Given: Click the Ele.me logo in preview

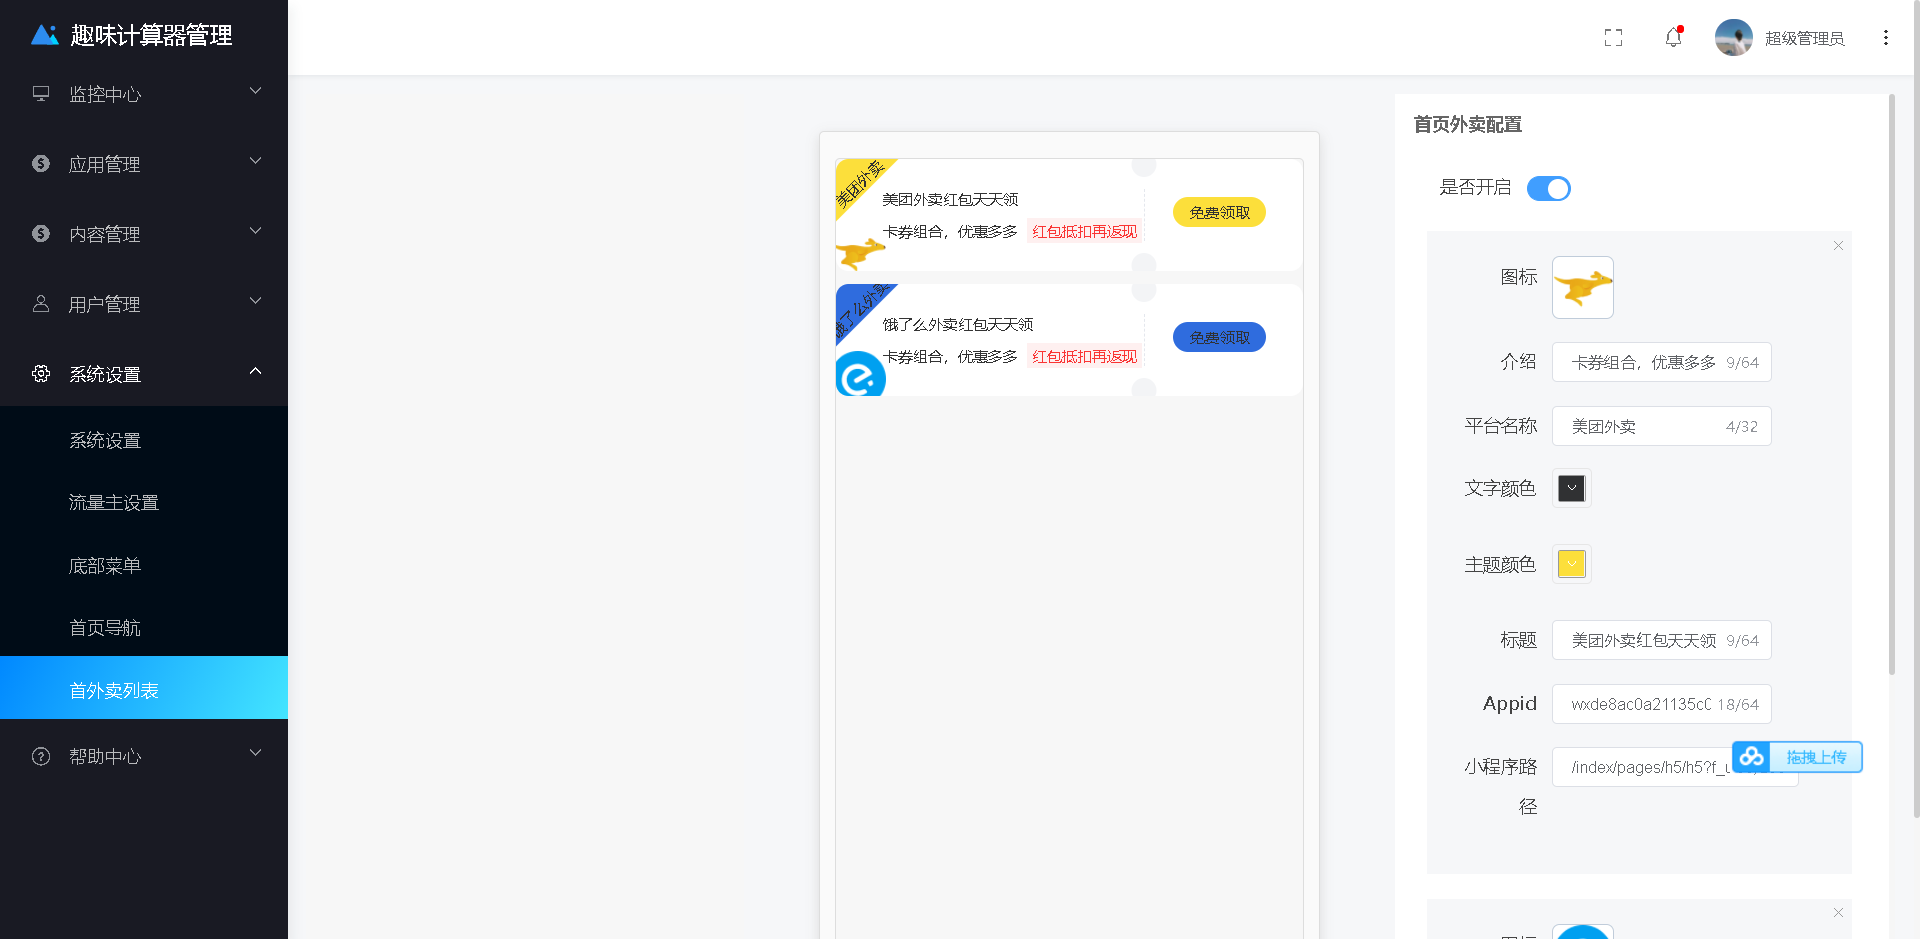Looking at the screenshot, I should coord(860,375).
